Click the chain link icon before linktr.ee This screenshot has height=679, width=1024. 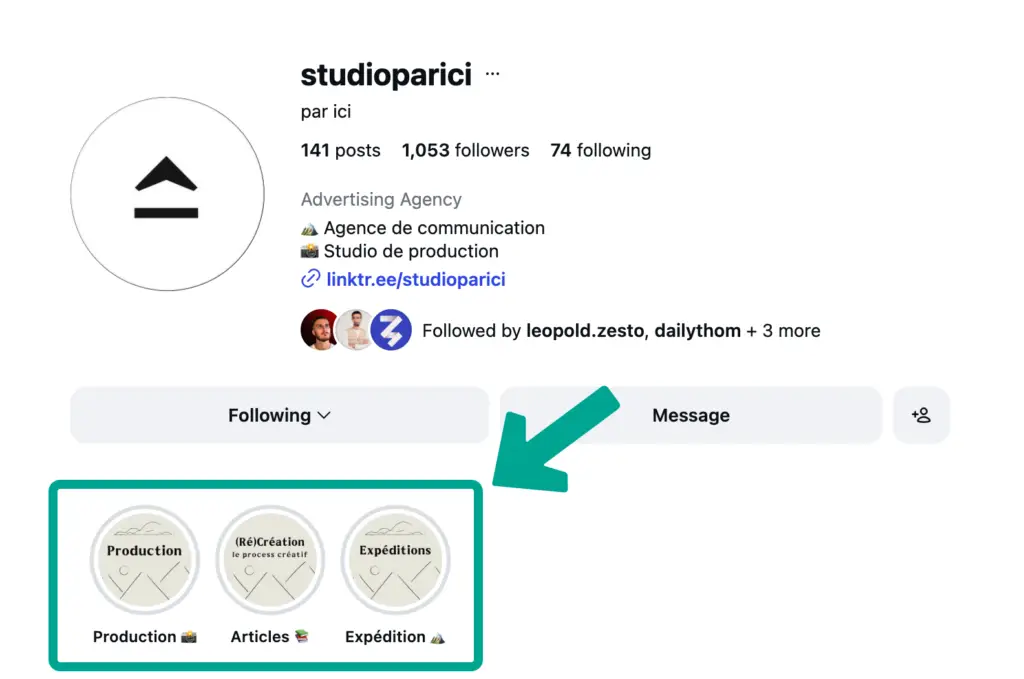(310, 279)
